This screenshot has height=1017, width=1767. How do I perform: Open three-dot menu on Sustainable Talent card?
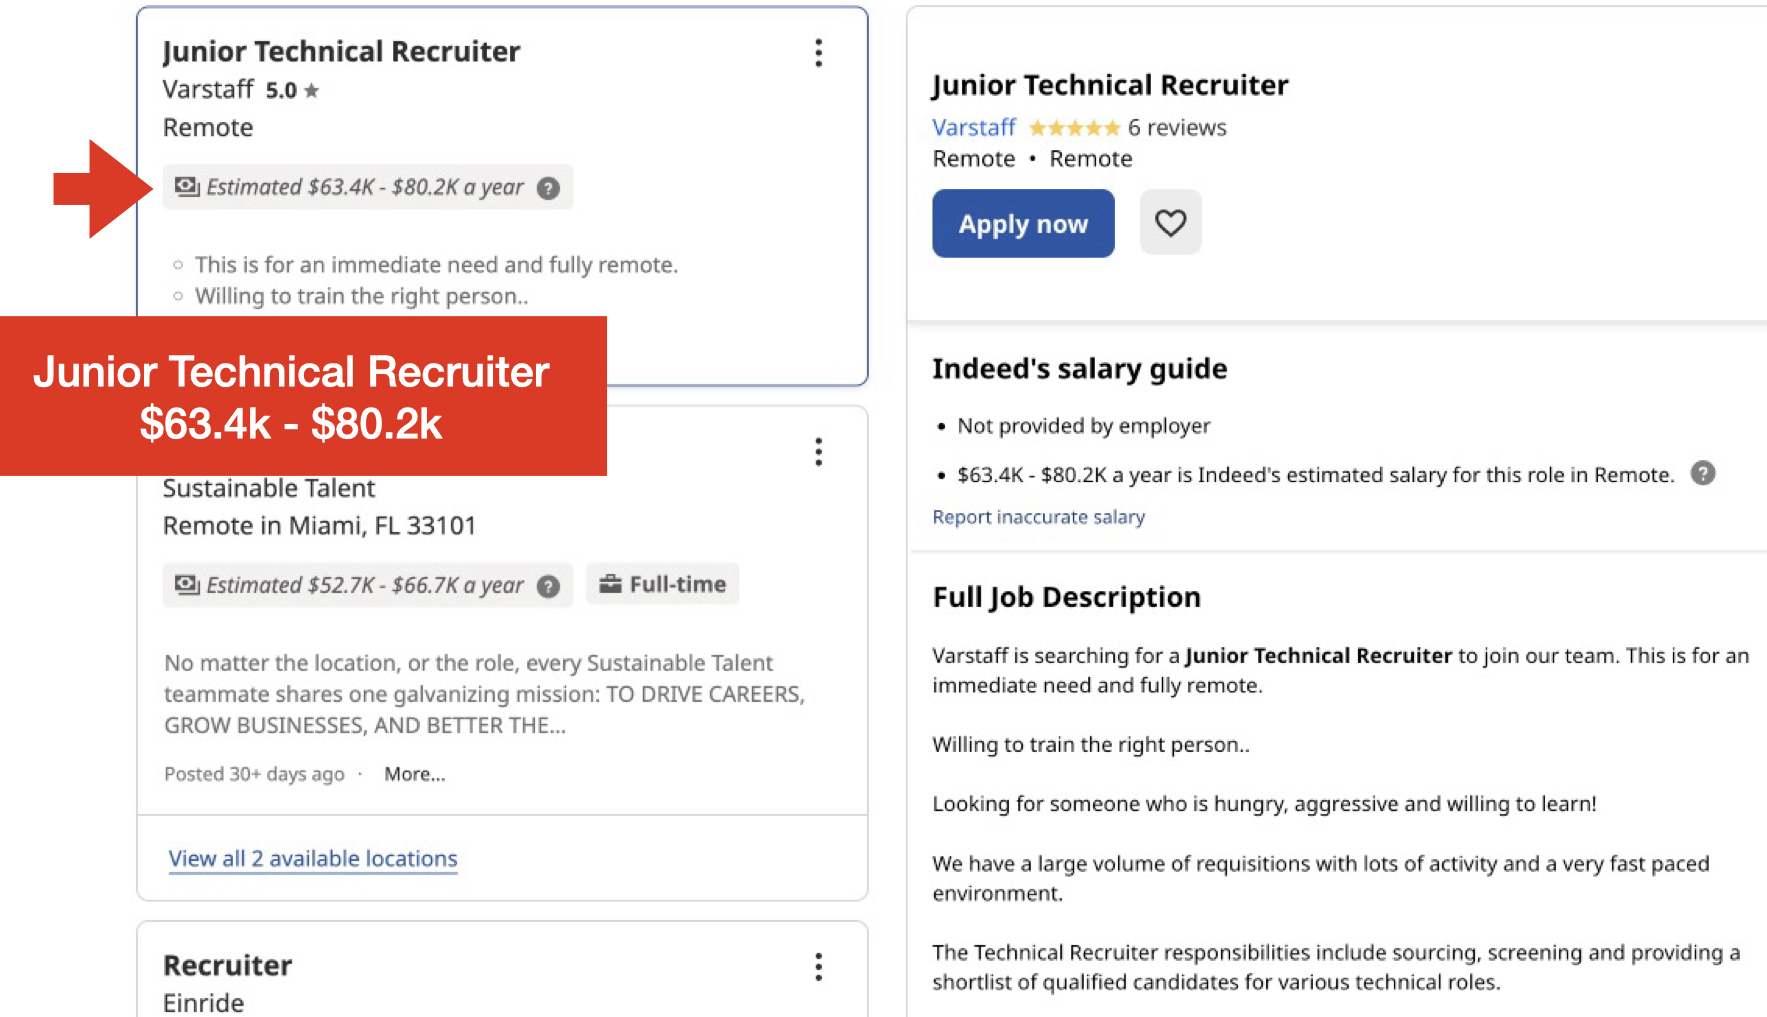[x=818, y=452]
